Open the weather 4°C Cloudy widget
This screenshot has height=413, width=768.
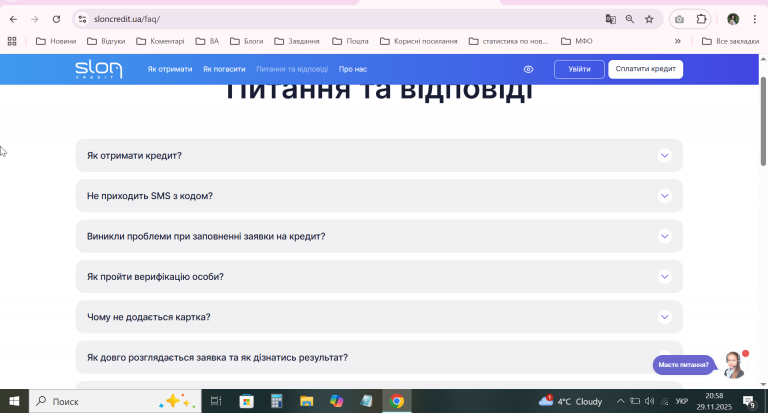[570, 401]
